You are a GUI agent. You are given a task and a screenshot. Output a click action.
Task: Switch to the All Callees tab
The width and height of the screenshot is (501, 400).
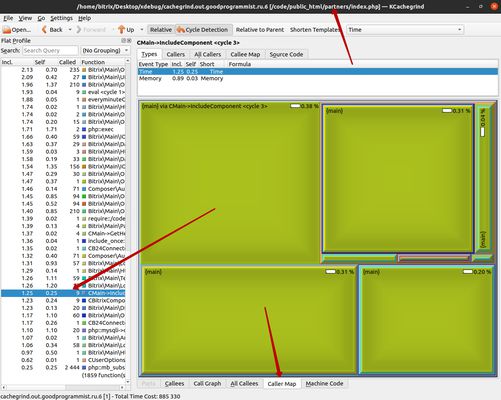point(244,384)
